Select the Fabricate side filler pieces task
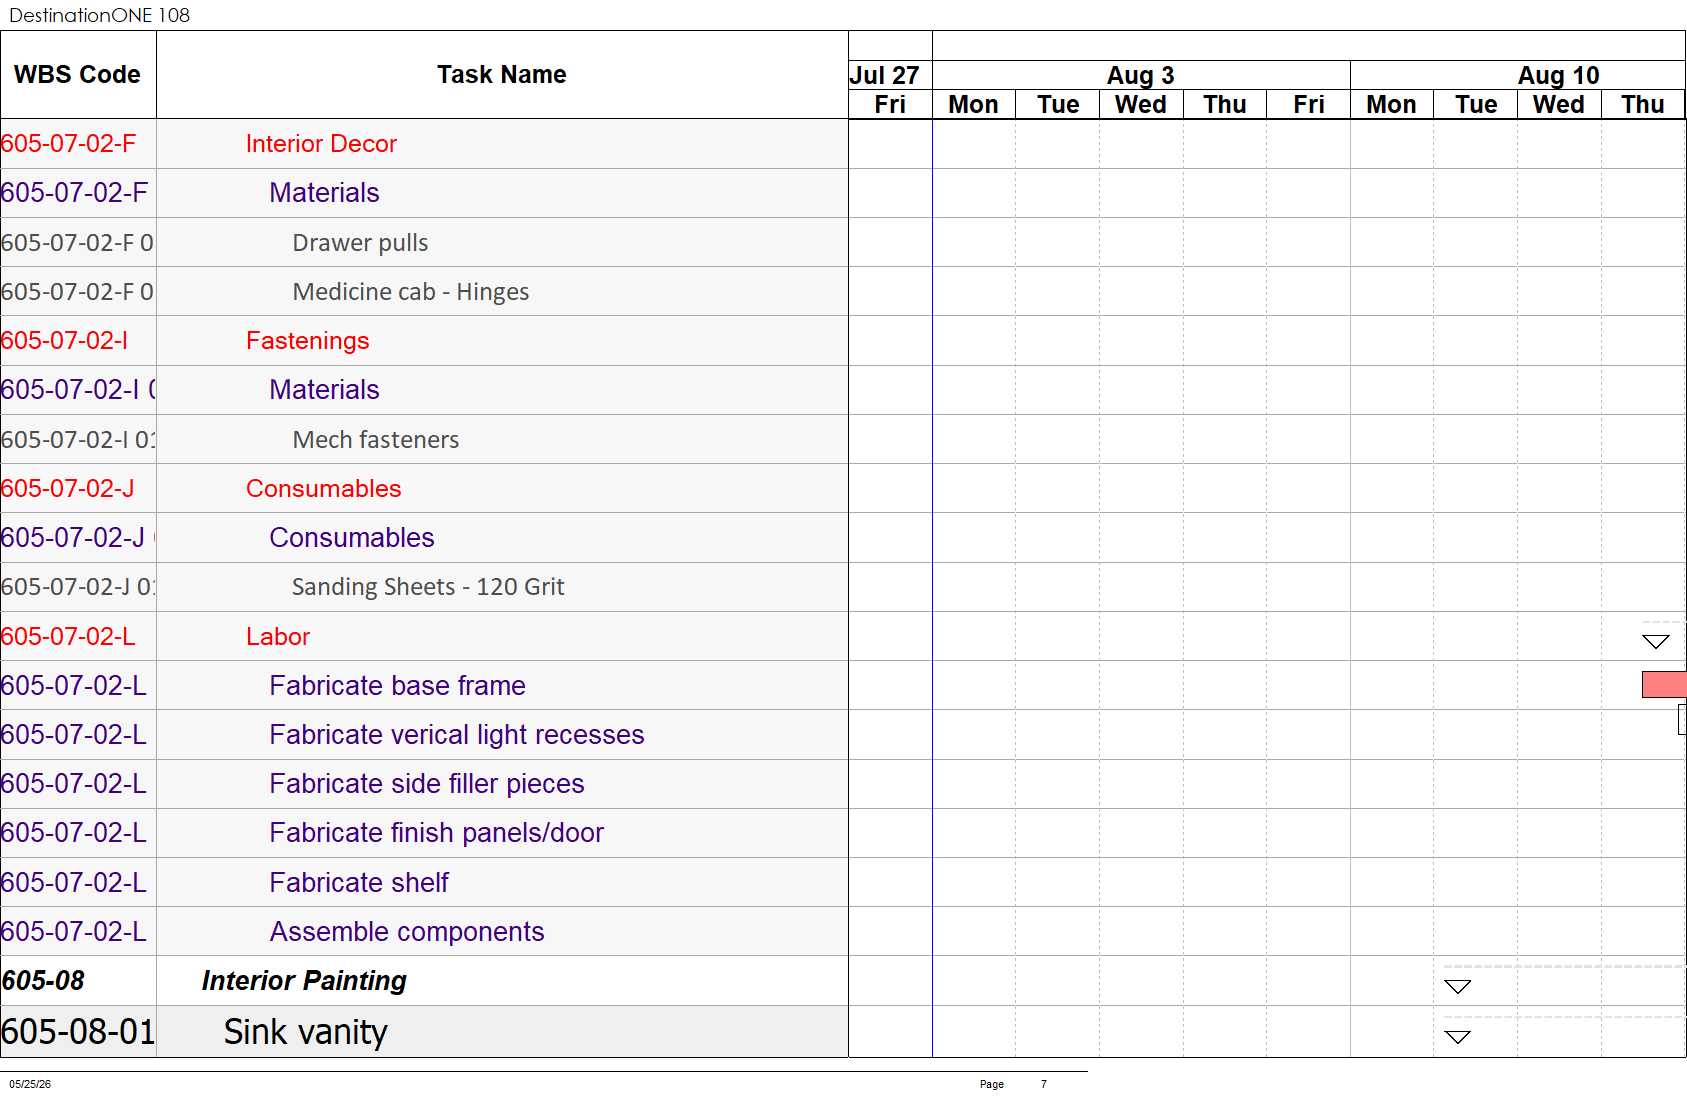This screenshot has width=1687, height=1097. (x=427, y=784)
